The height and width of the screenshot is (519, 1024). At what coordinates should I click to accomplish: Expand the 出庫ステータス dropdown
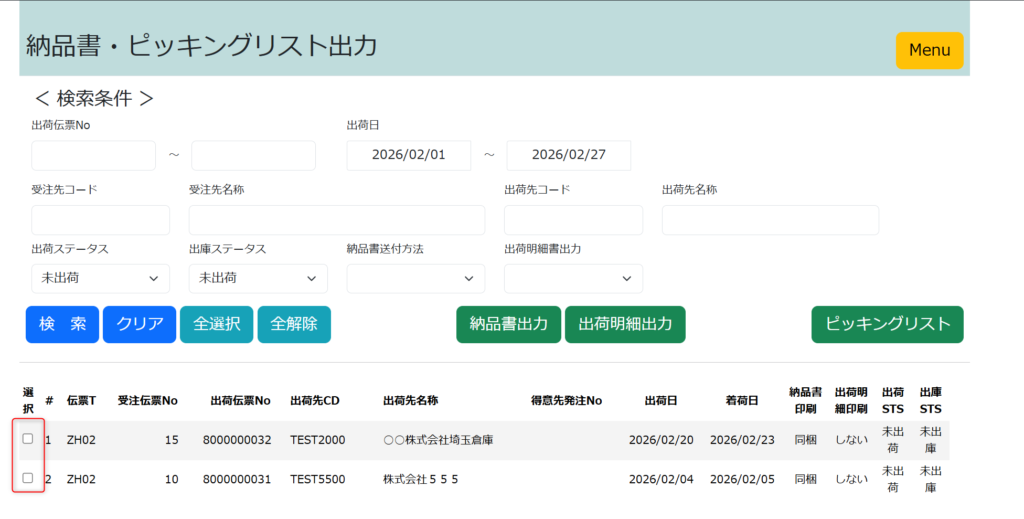(258, 278)
